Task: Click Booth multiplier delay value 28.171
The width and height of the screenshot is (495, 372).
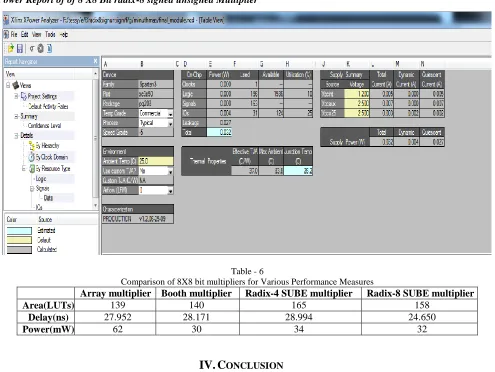Action: [x=196, y=317]
